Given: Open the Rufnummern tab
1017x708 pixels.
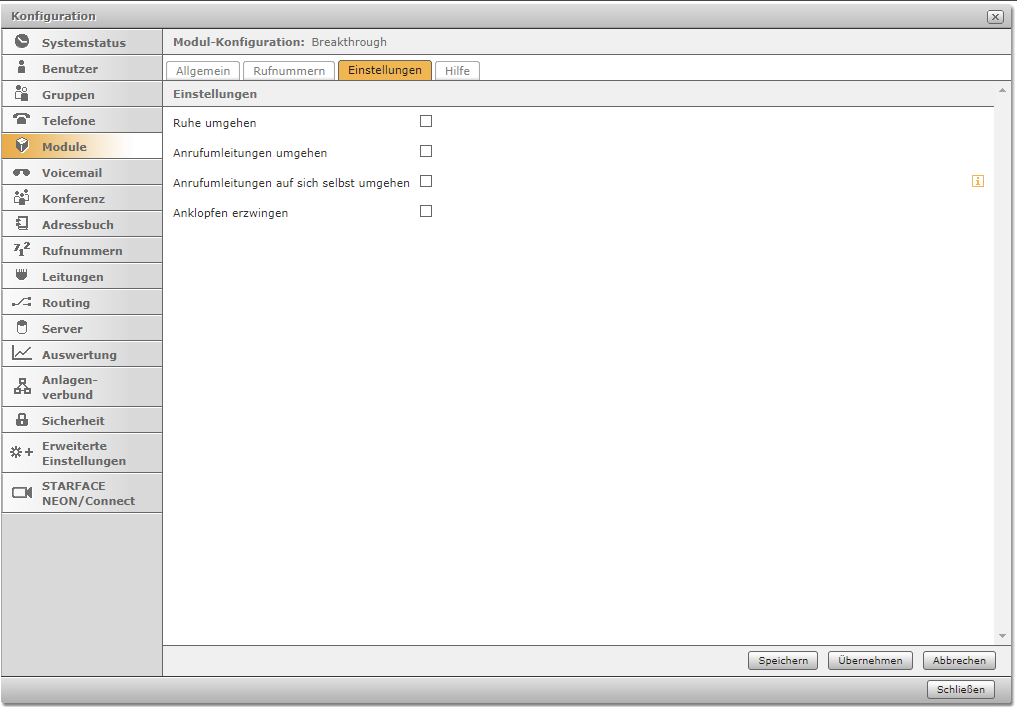Looking at the screenshot, I should pyautogui.click(x=289, y=71).
